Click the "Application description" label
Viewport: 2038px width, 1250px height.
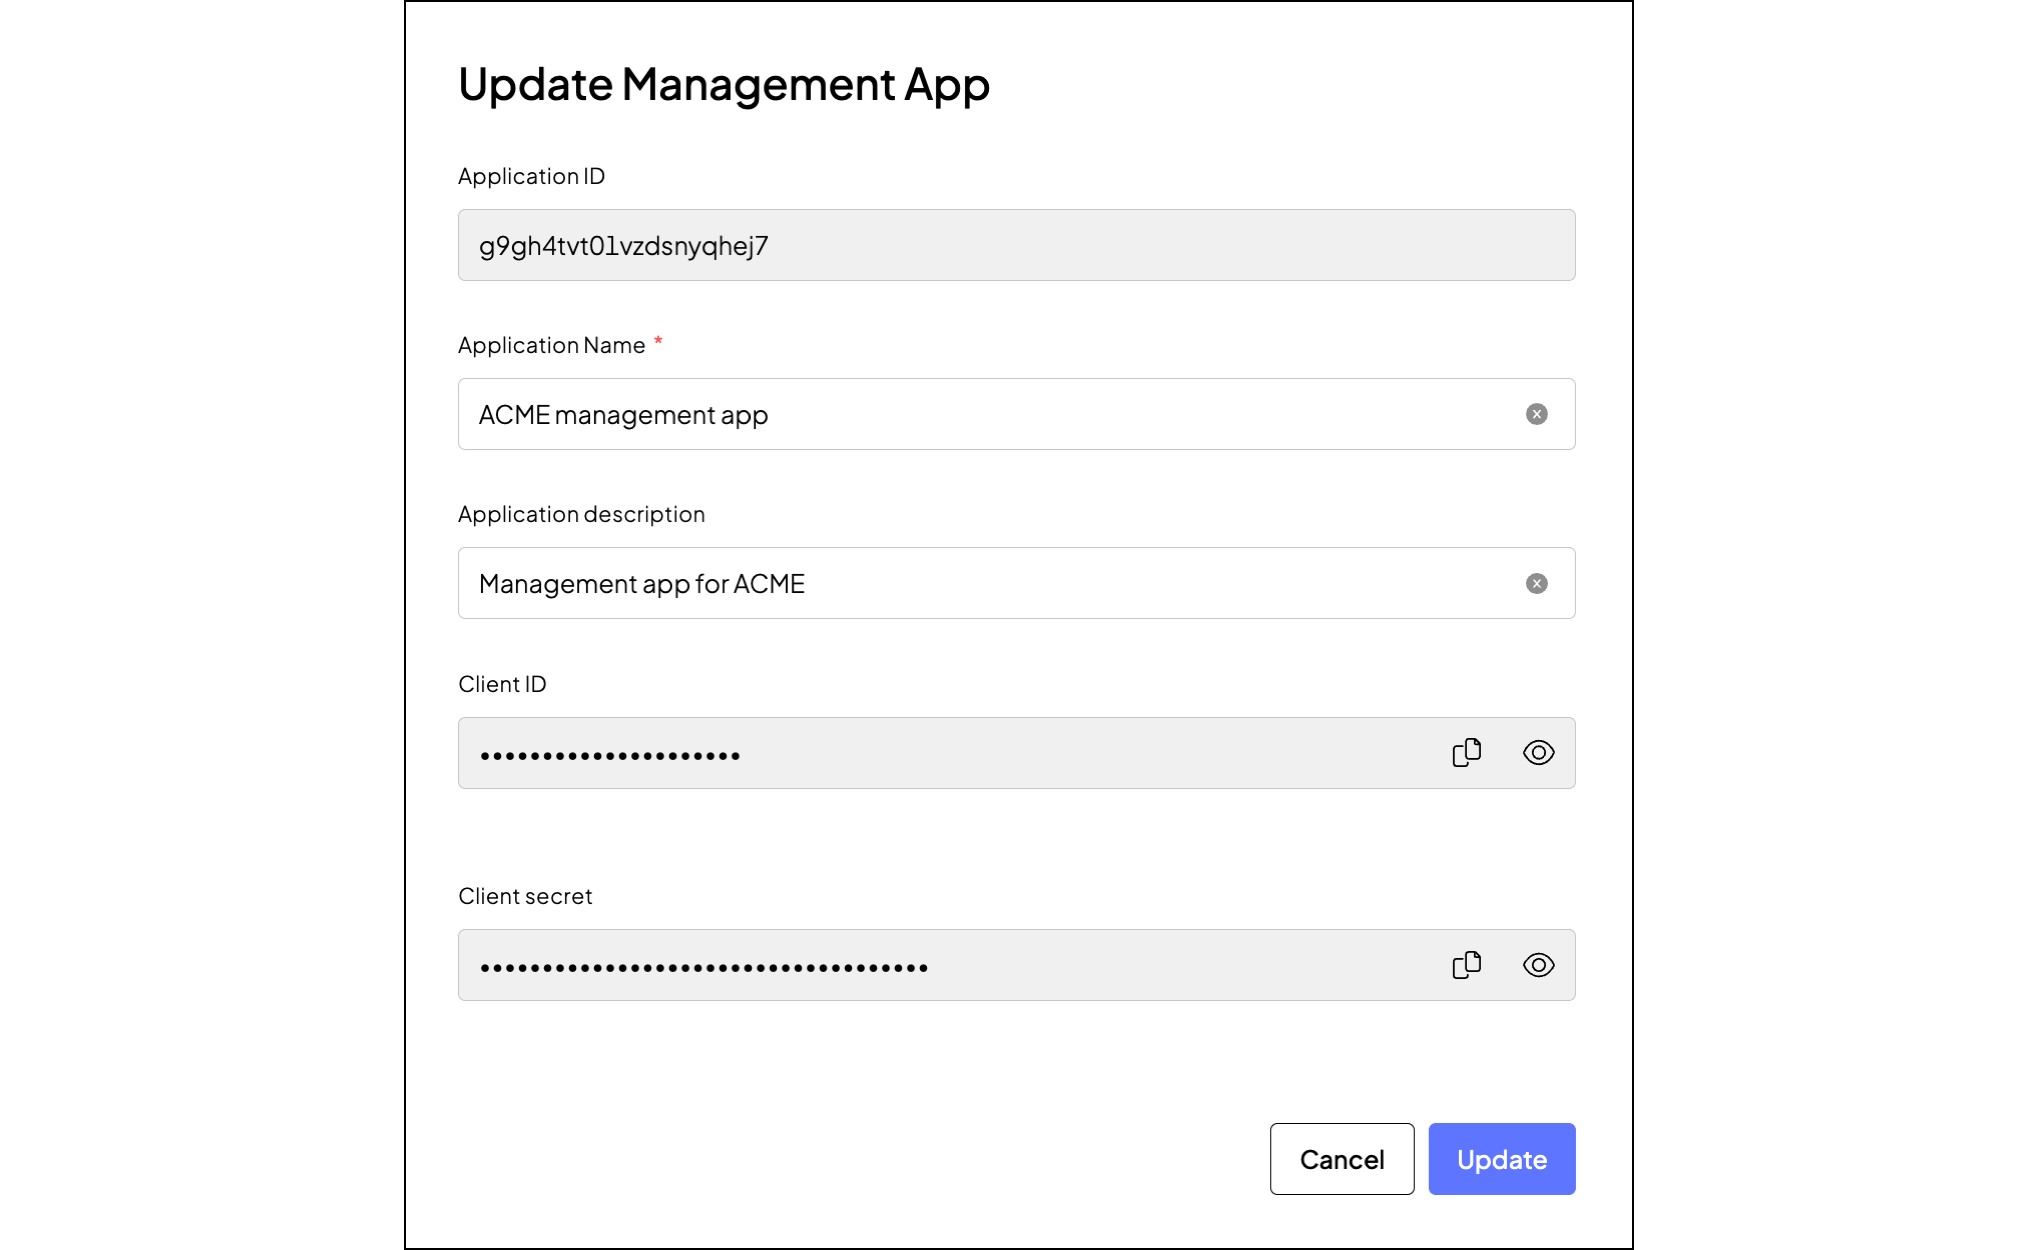tap(581, 514)
